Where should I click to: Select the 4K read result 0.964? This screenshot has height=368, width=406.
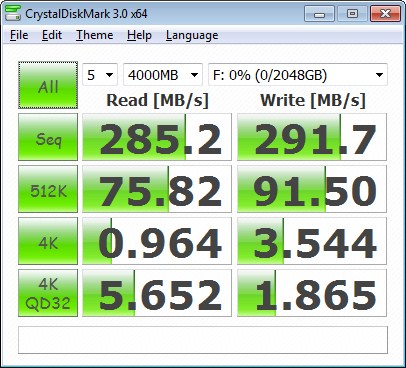(157, 241)
